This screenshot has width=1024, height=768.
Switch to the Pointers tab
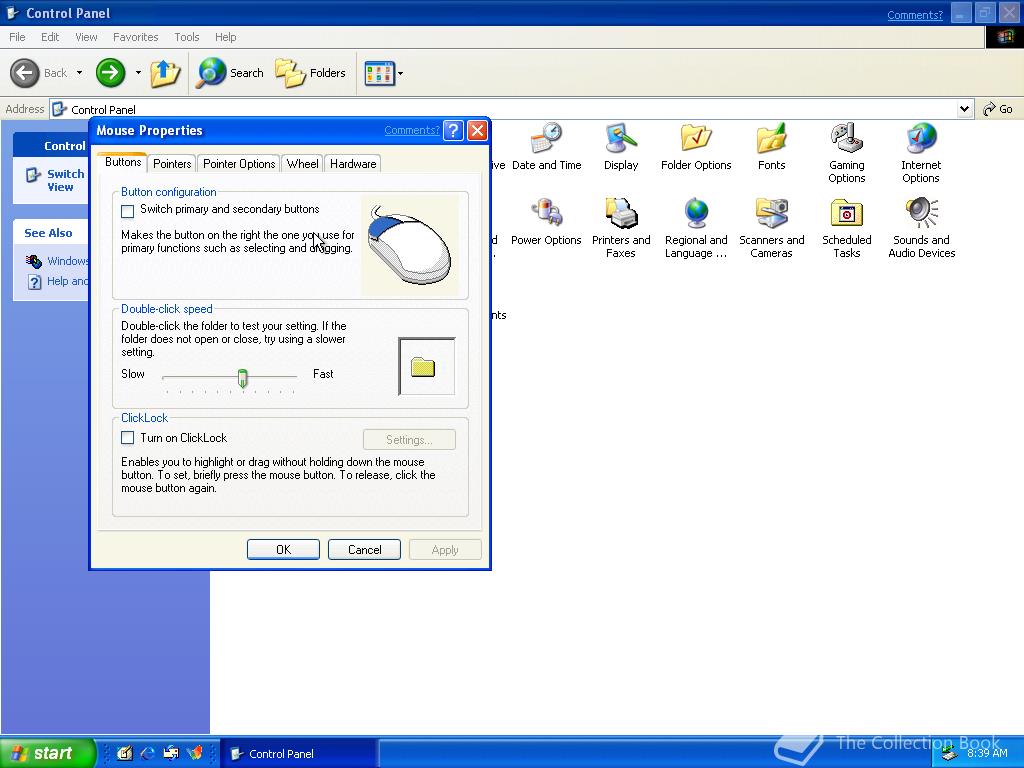point(172,164)
